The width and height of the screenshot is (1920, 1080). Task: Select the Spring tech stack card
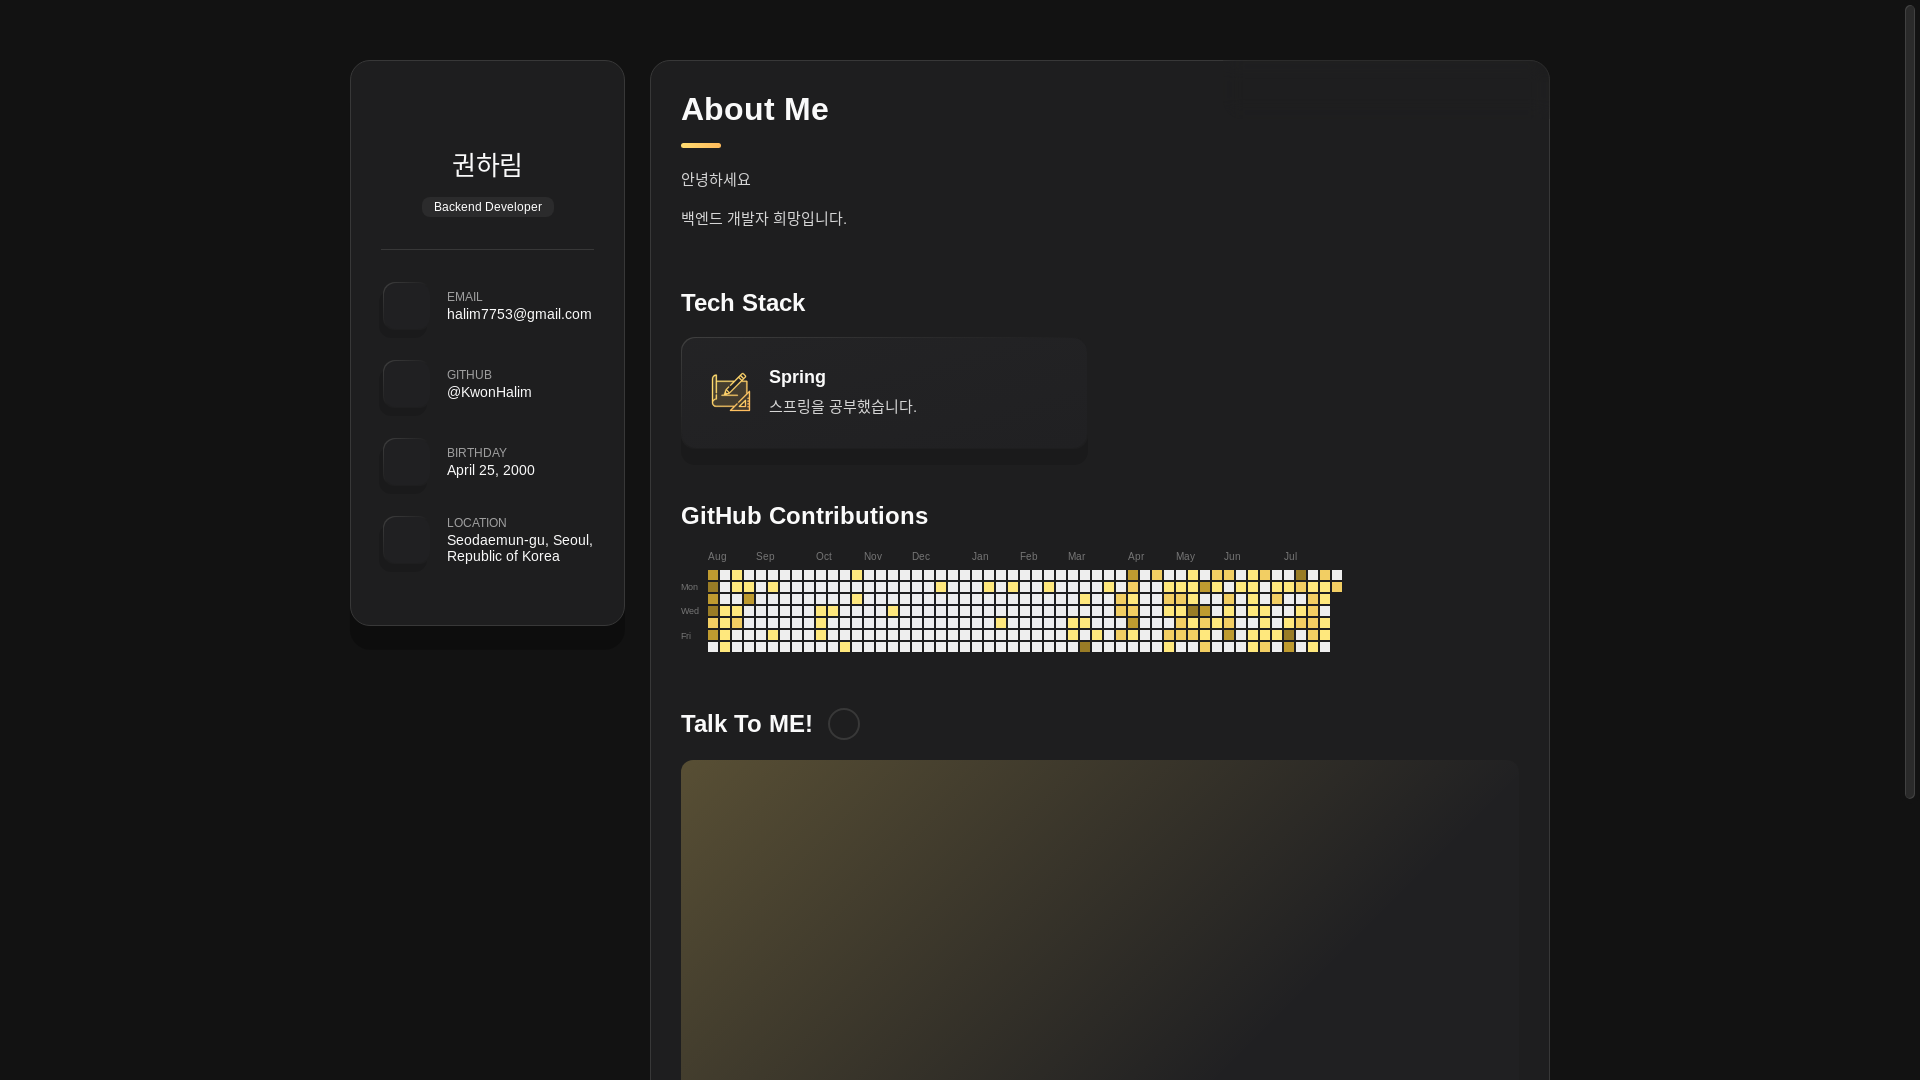tap(884, 393)
